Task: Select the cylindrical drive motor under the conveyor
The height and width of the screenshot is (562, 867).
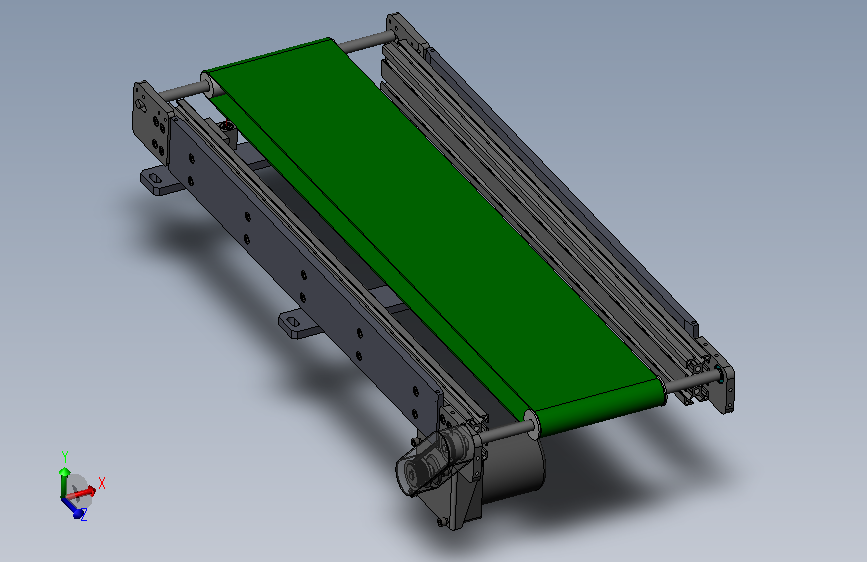Action: (511, 470)
